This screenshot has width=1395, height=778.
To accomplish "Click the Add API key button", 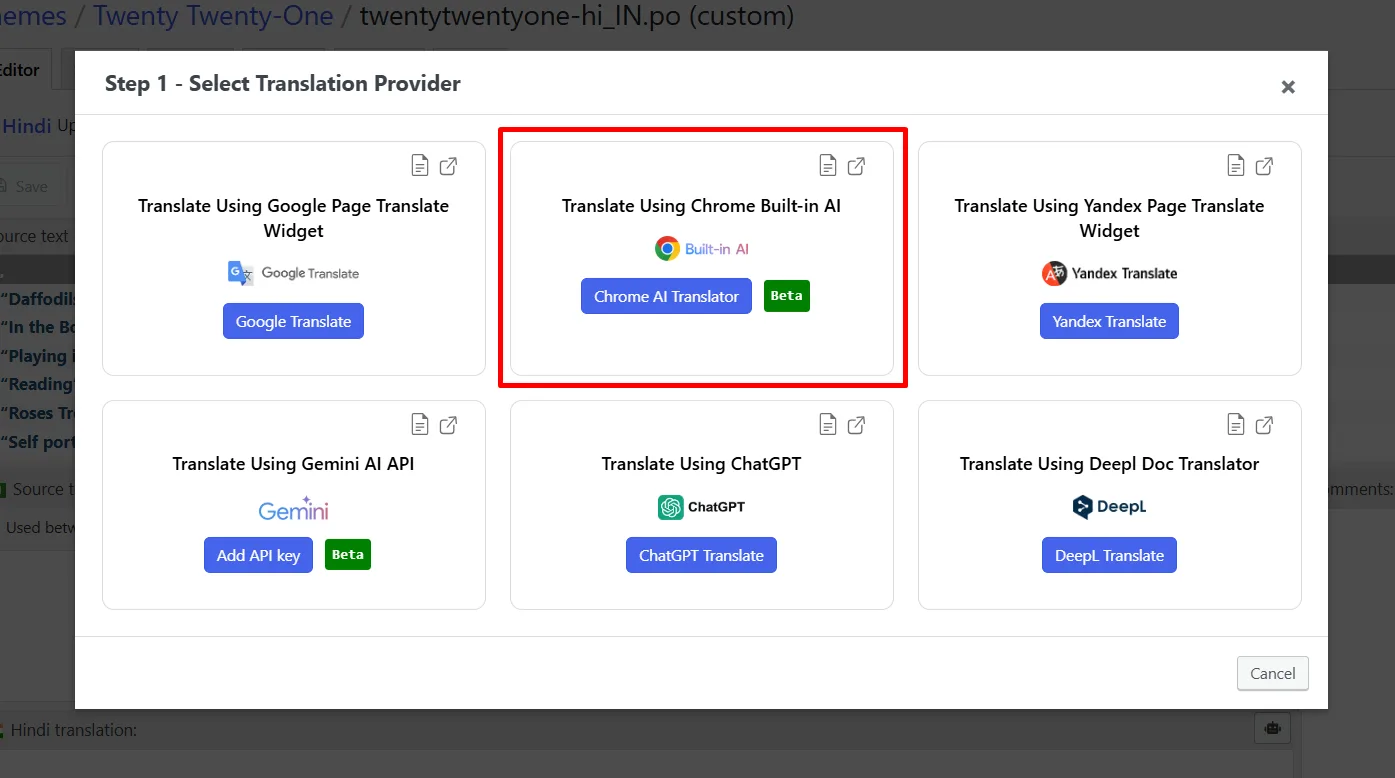I will pyautogui.click(x=258, y=555).
